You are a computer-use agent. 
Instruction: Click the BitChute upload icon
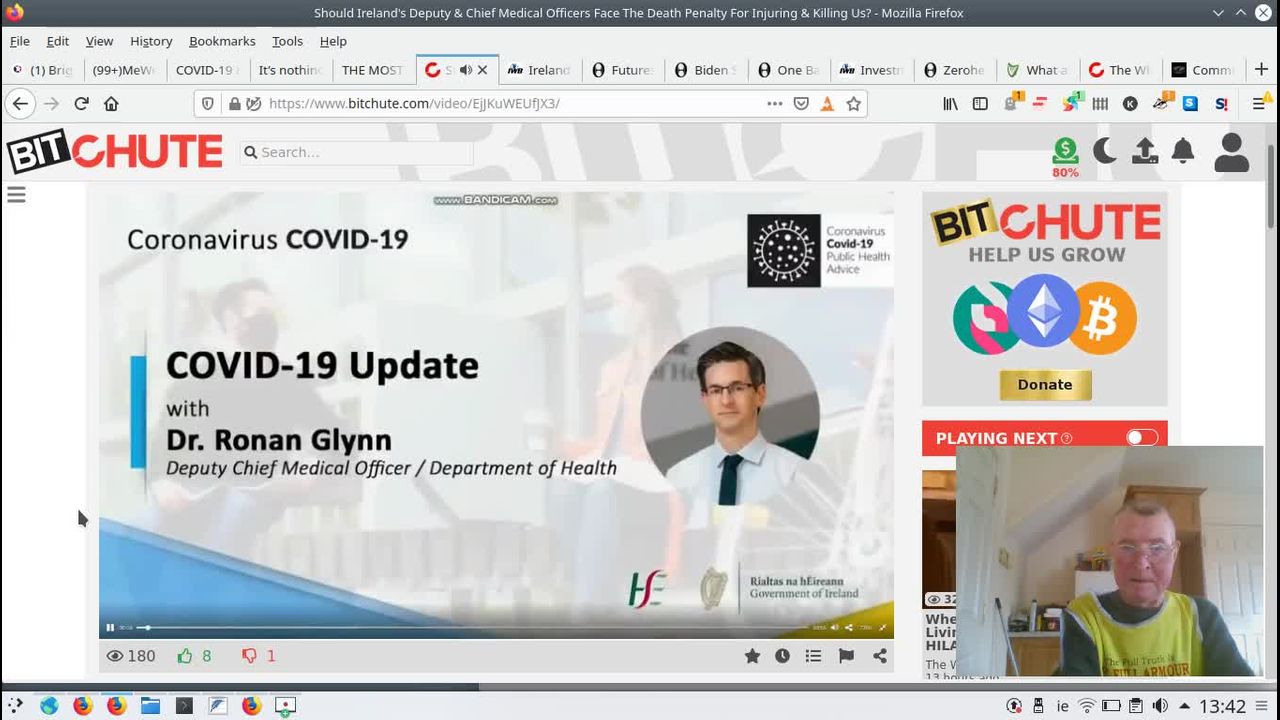point(1144,151)
